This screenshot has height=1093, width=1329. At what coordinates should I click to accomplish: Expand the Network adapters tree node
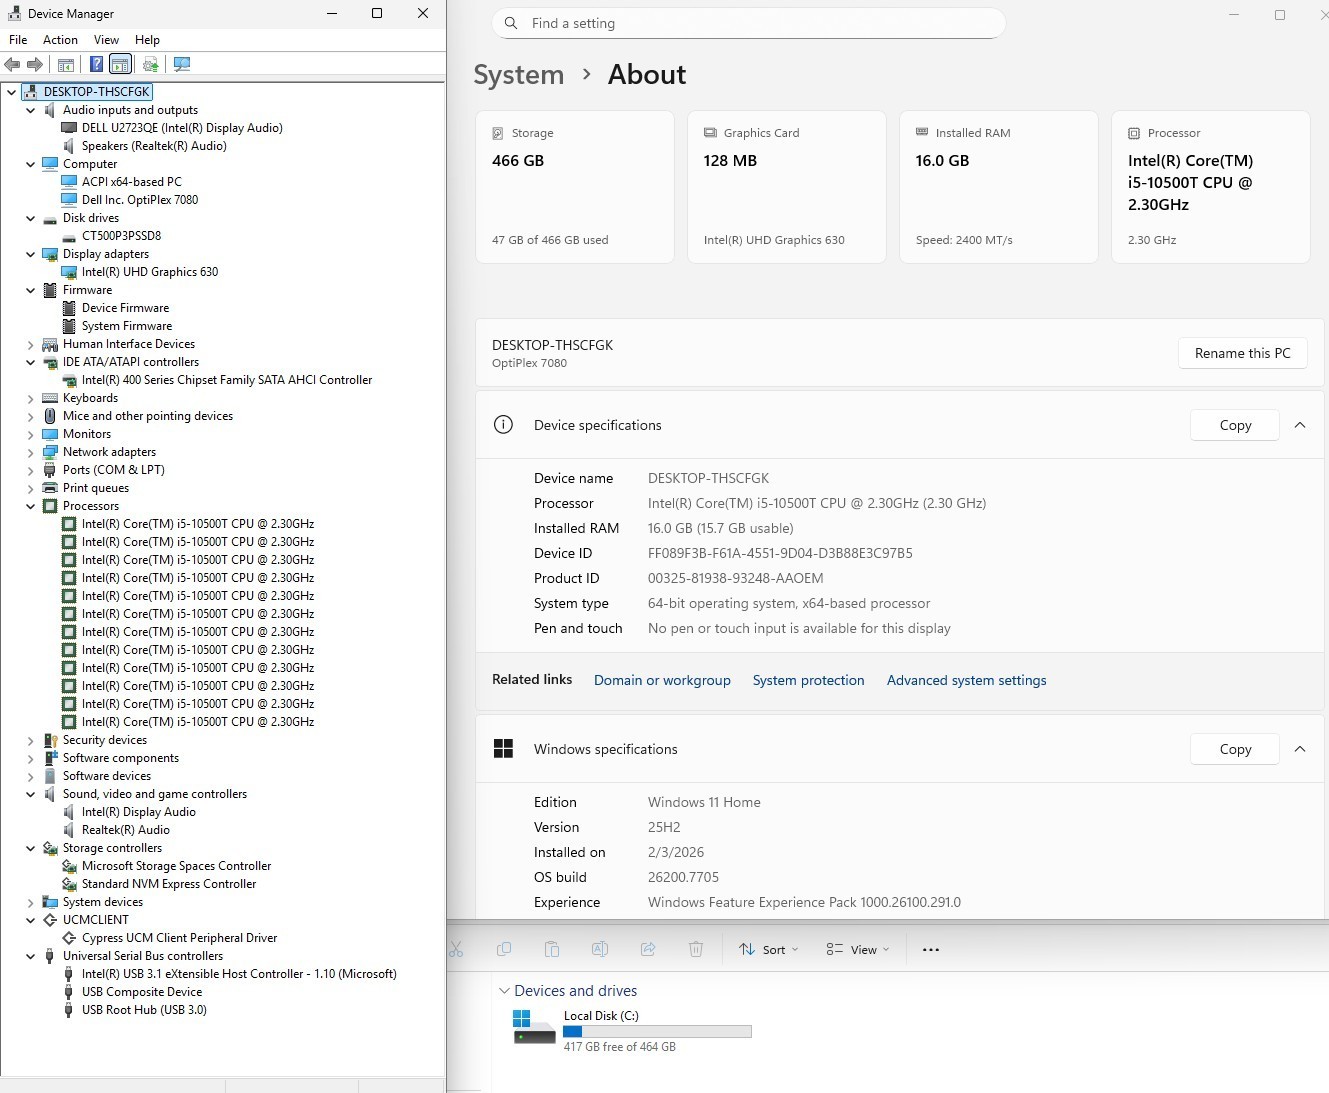pyautogui.click(x=31, y=452)
